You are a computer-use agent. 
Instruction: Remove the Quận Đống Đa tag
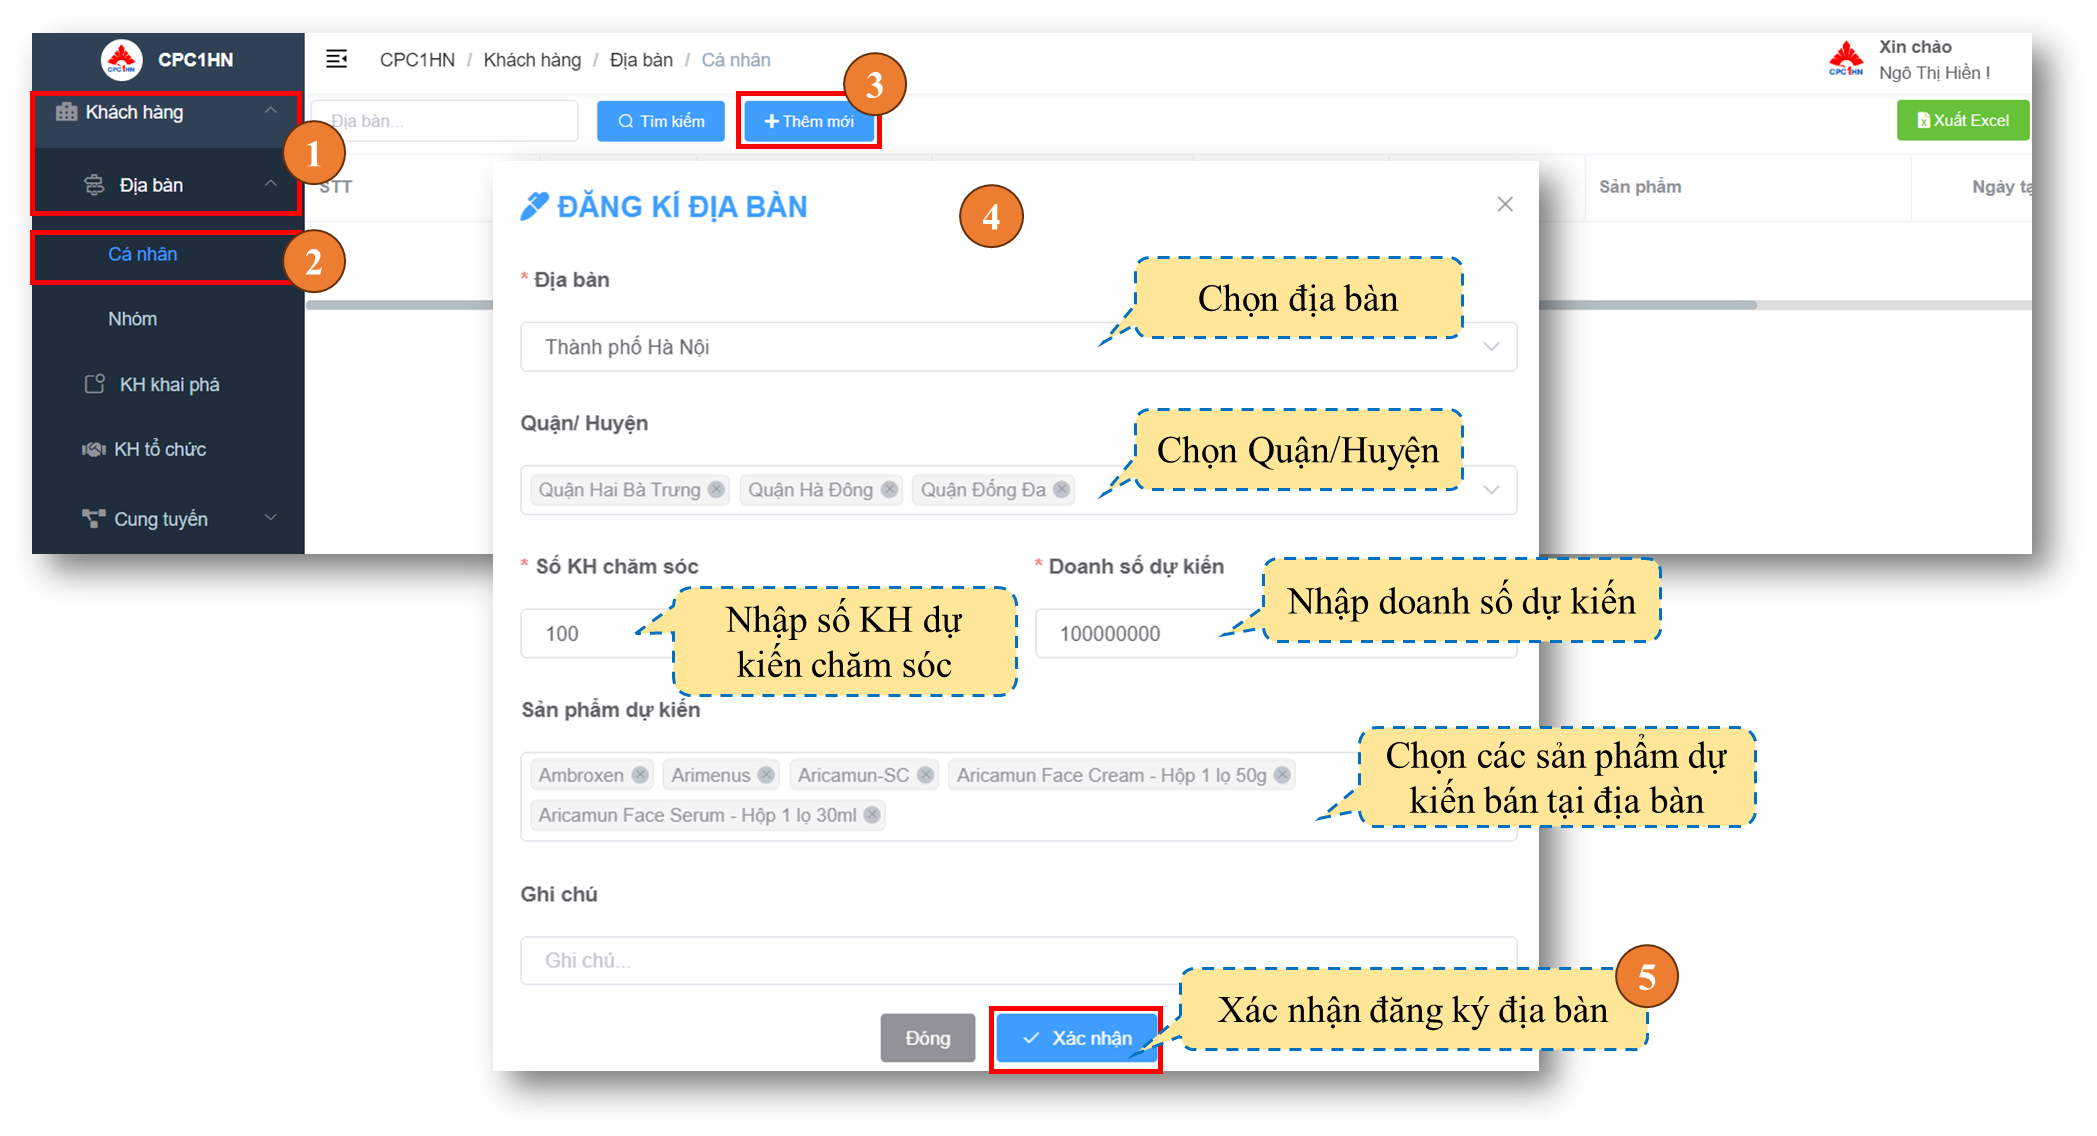(x=1062, y=490)
